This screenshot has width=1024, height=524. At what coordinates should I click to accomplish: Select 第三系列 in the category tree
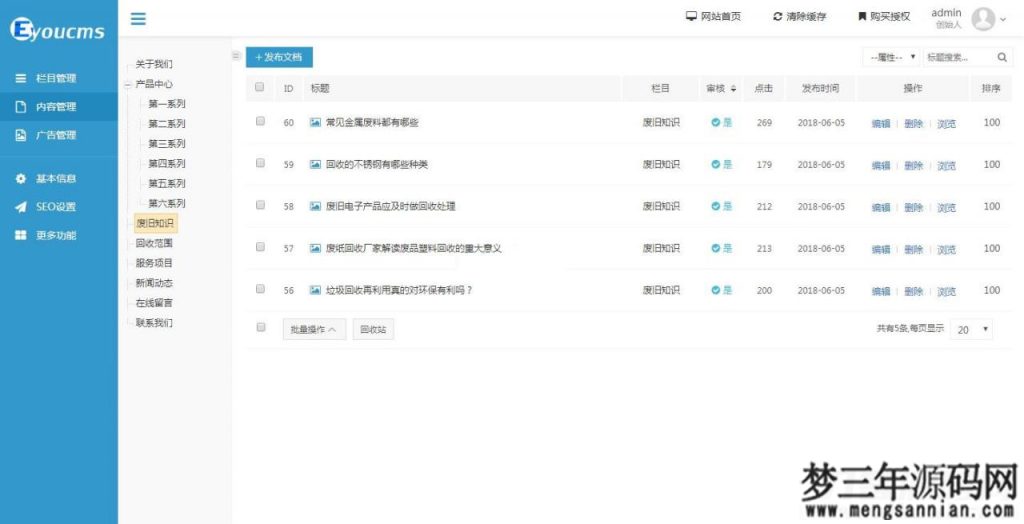coord(167,144)
